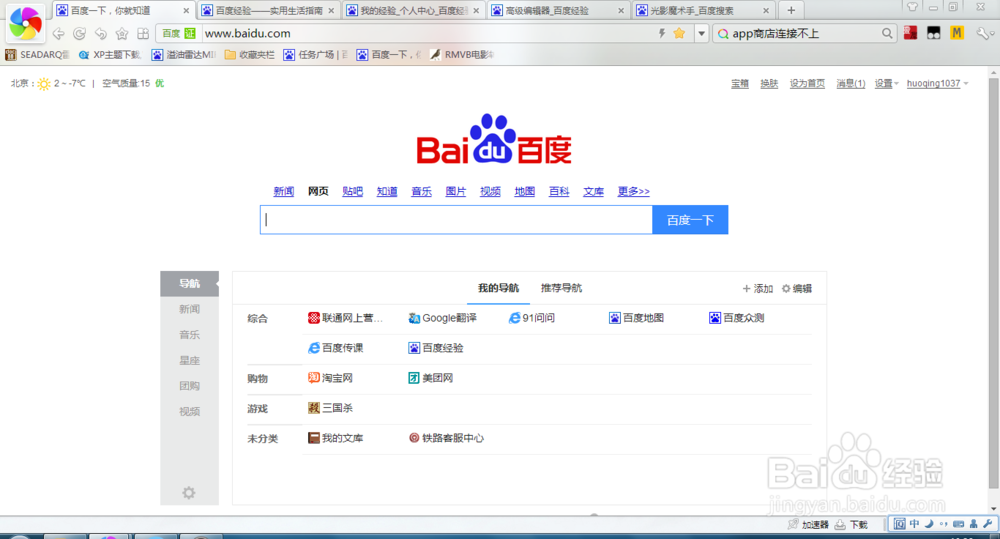Screen dimensions: 1000x539
Task: Open the red extension icon in toolbar
Action: click(910, 33)
